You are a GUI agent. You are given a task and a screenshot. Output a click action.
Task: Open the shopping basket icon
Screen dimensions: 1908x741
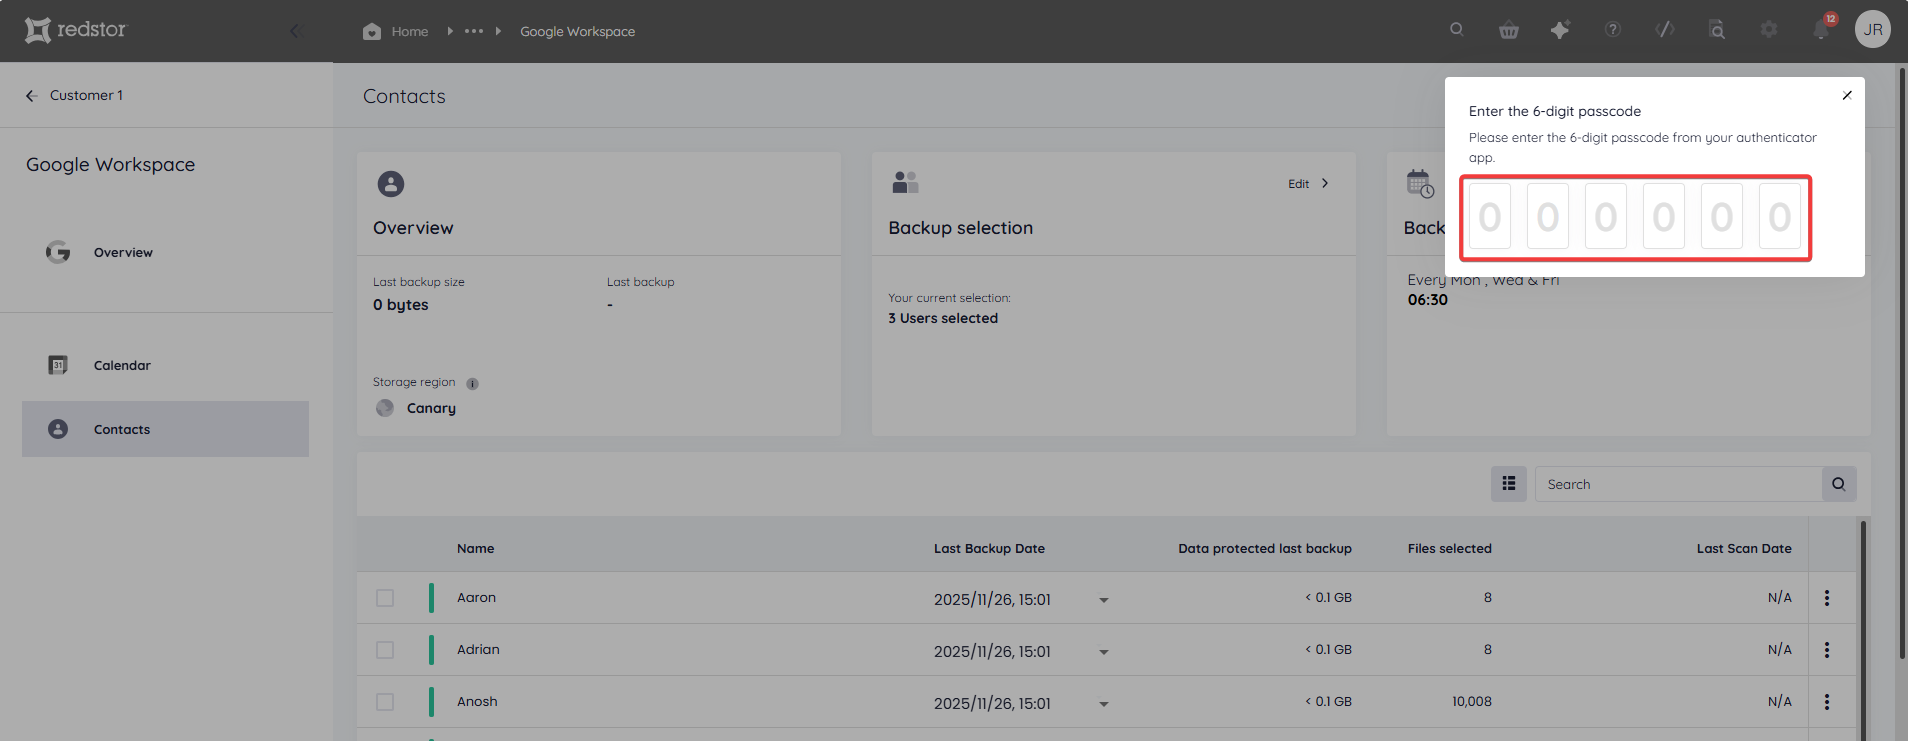pos(1509,30)
